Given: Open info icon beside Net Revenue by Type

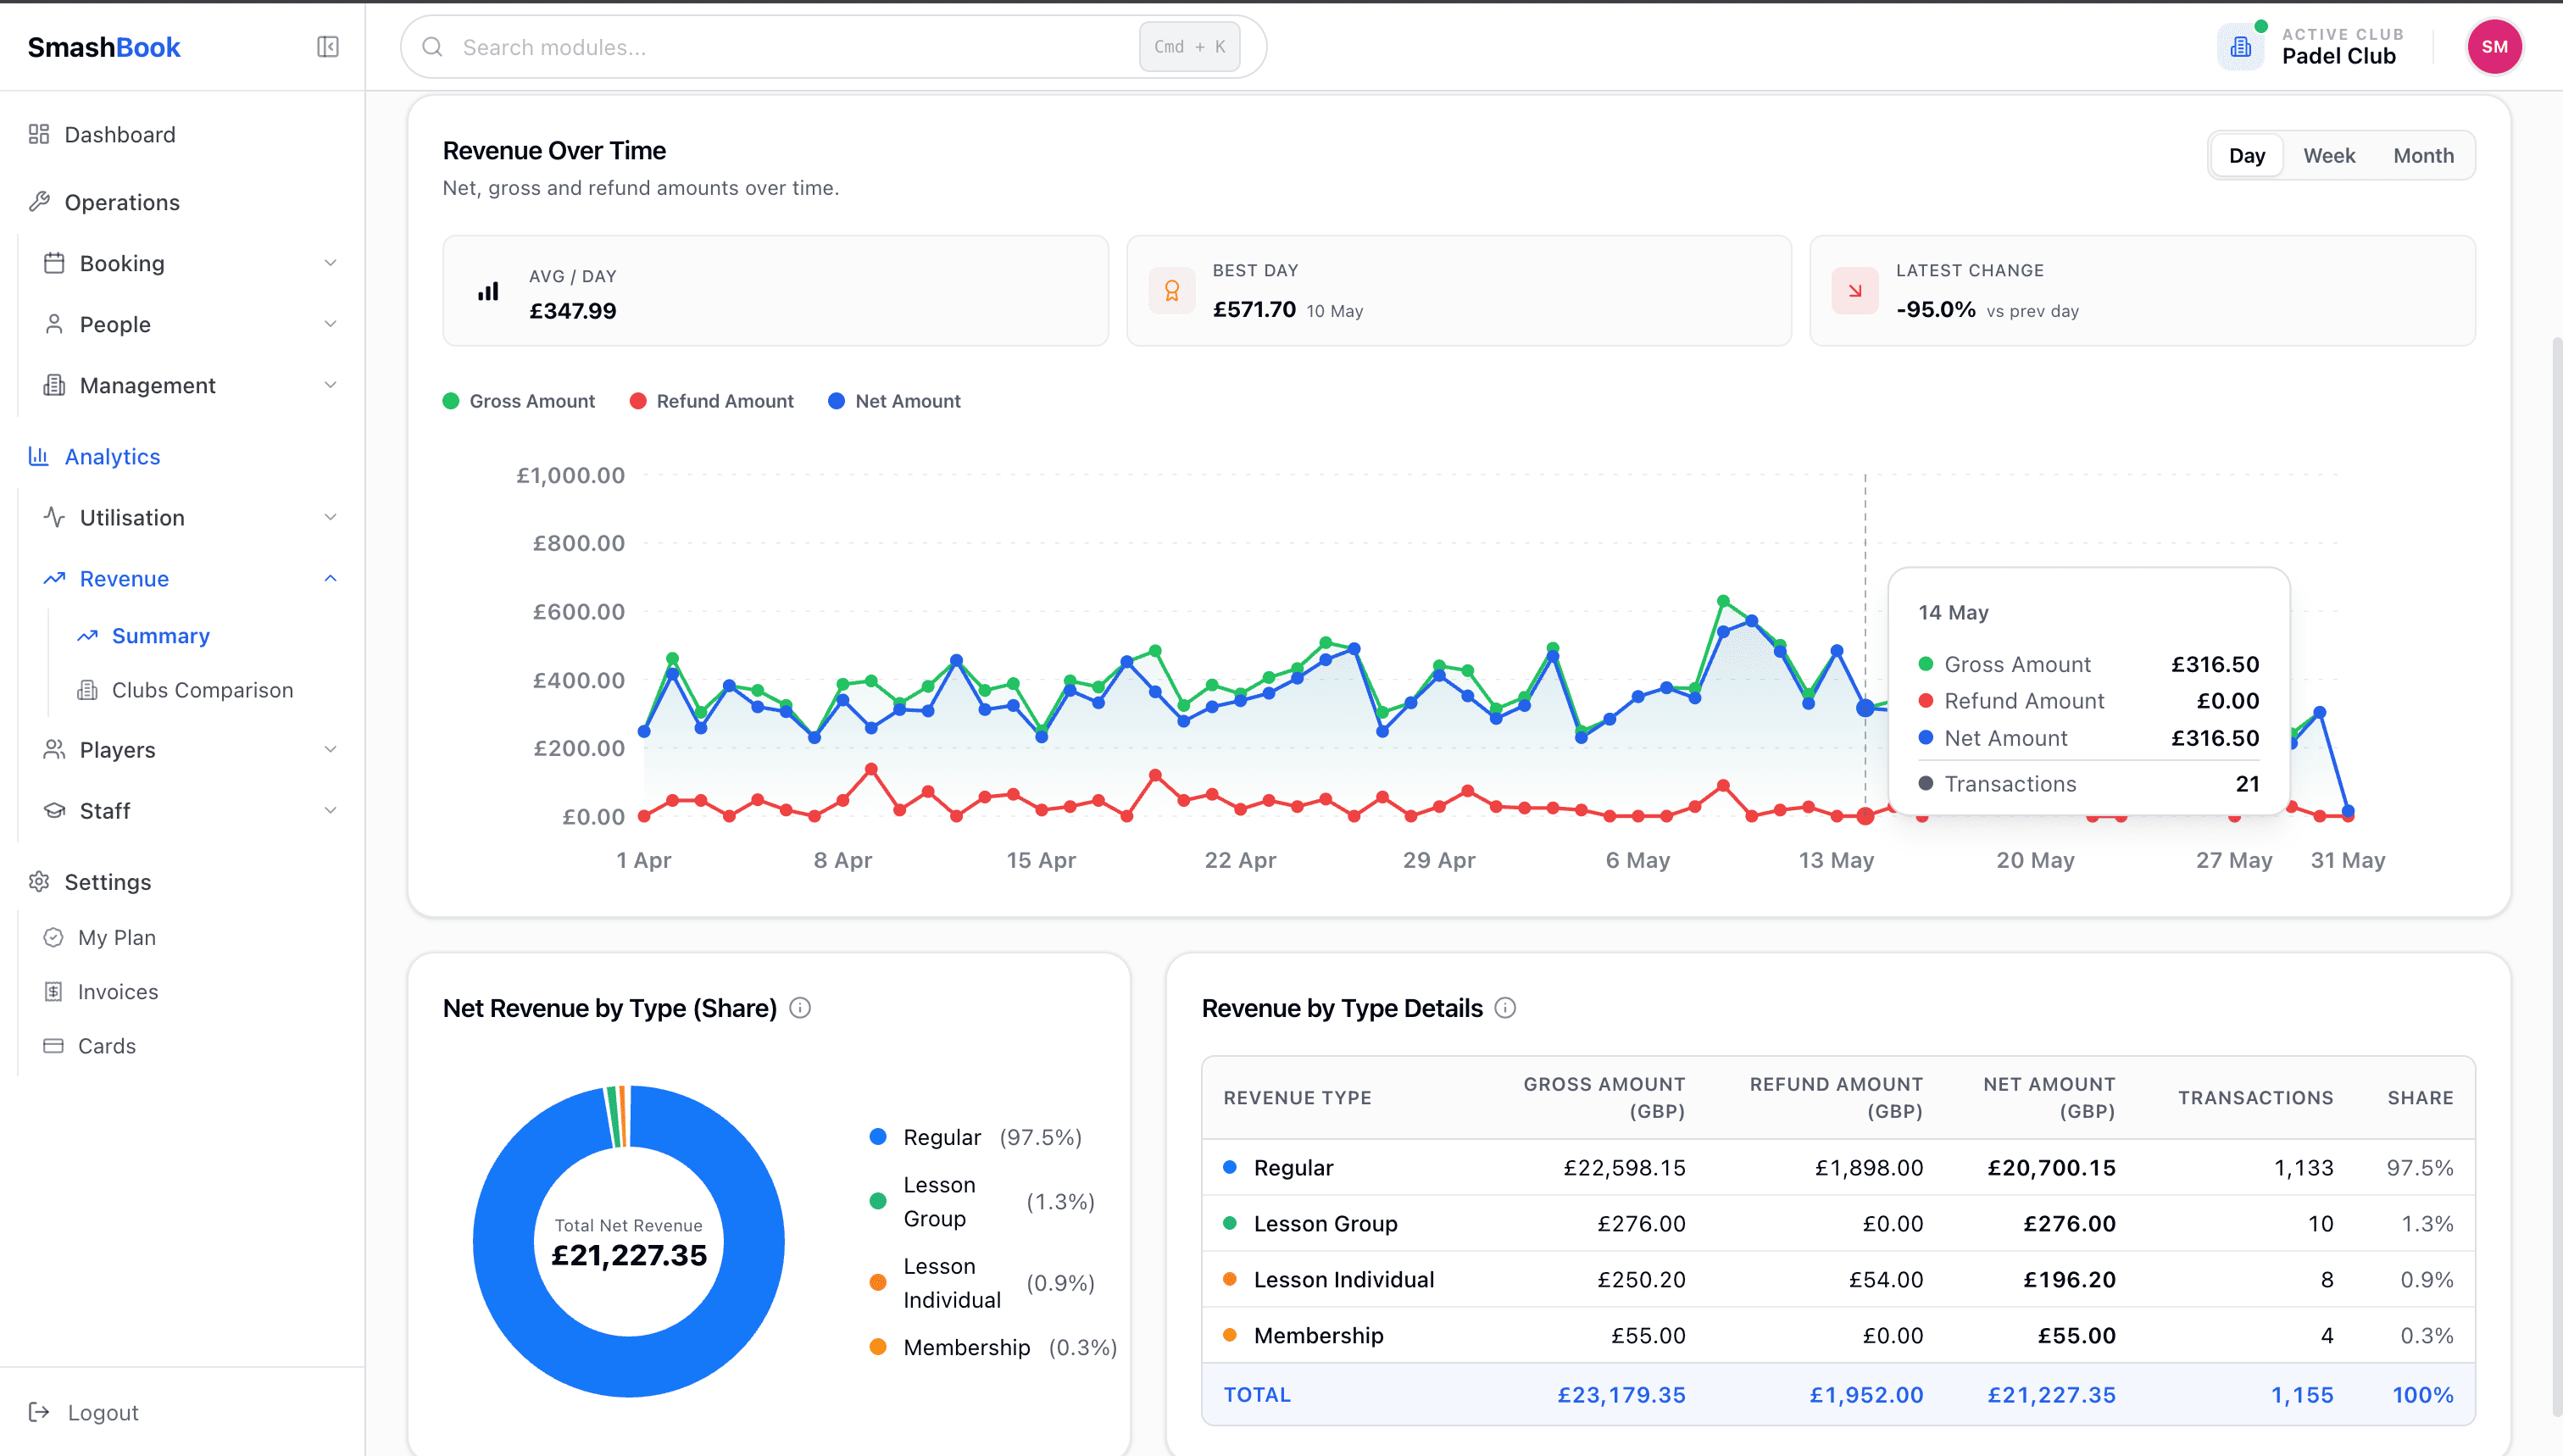Looking at the screenshot, I should (800, 1008).
